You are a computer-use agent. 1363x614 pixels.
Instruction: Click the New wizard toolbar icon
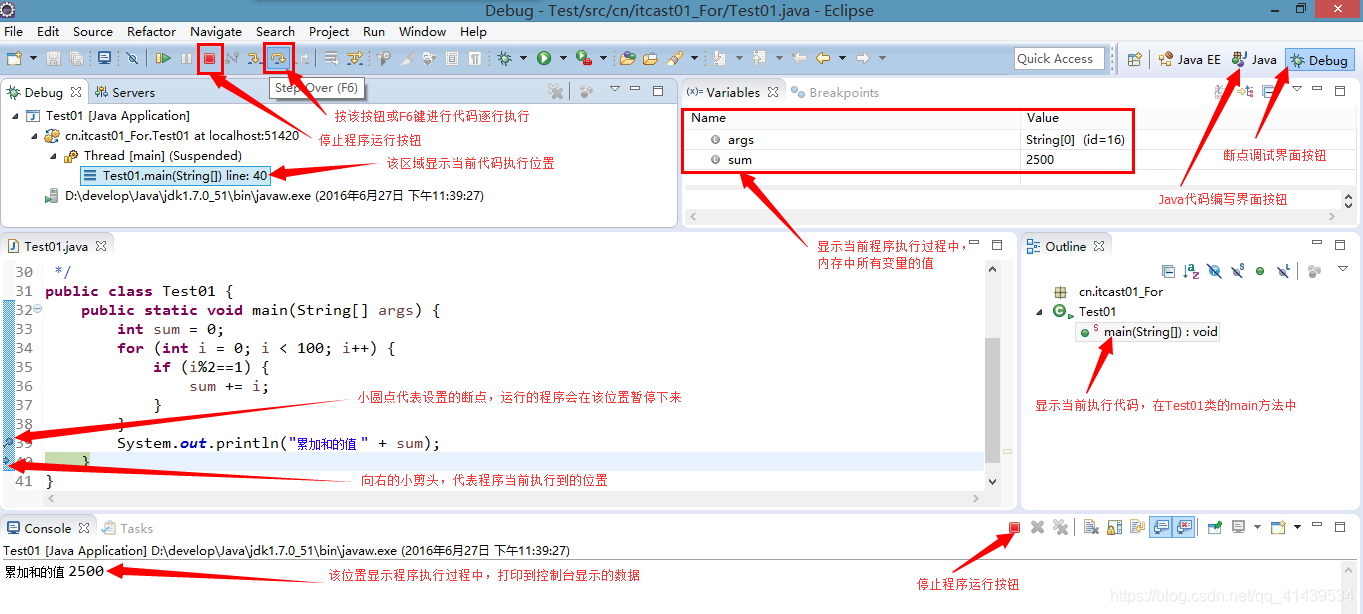click(x=15, y=58)
